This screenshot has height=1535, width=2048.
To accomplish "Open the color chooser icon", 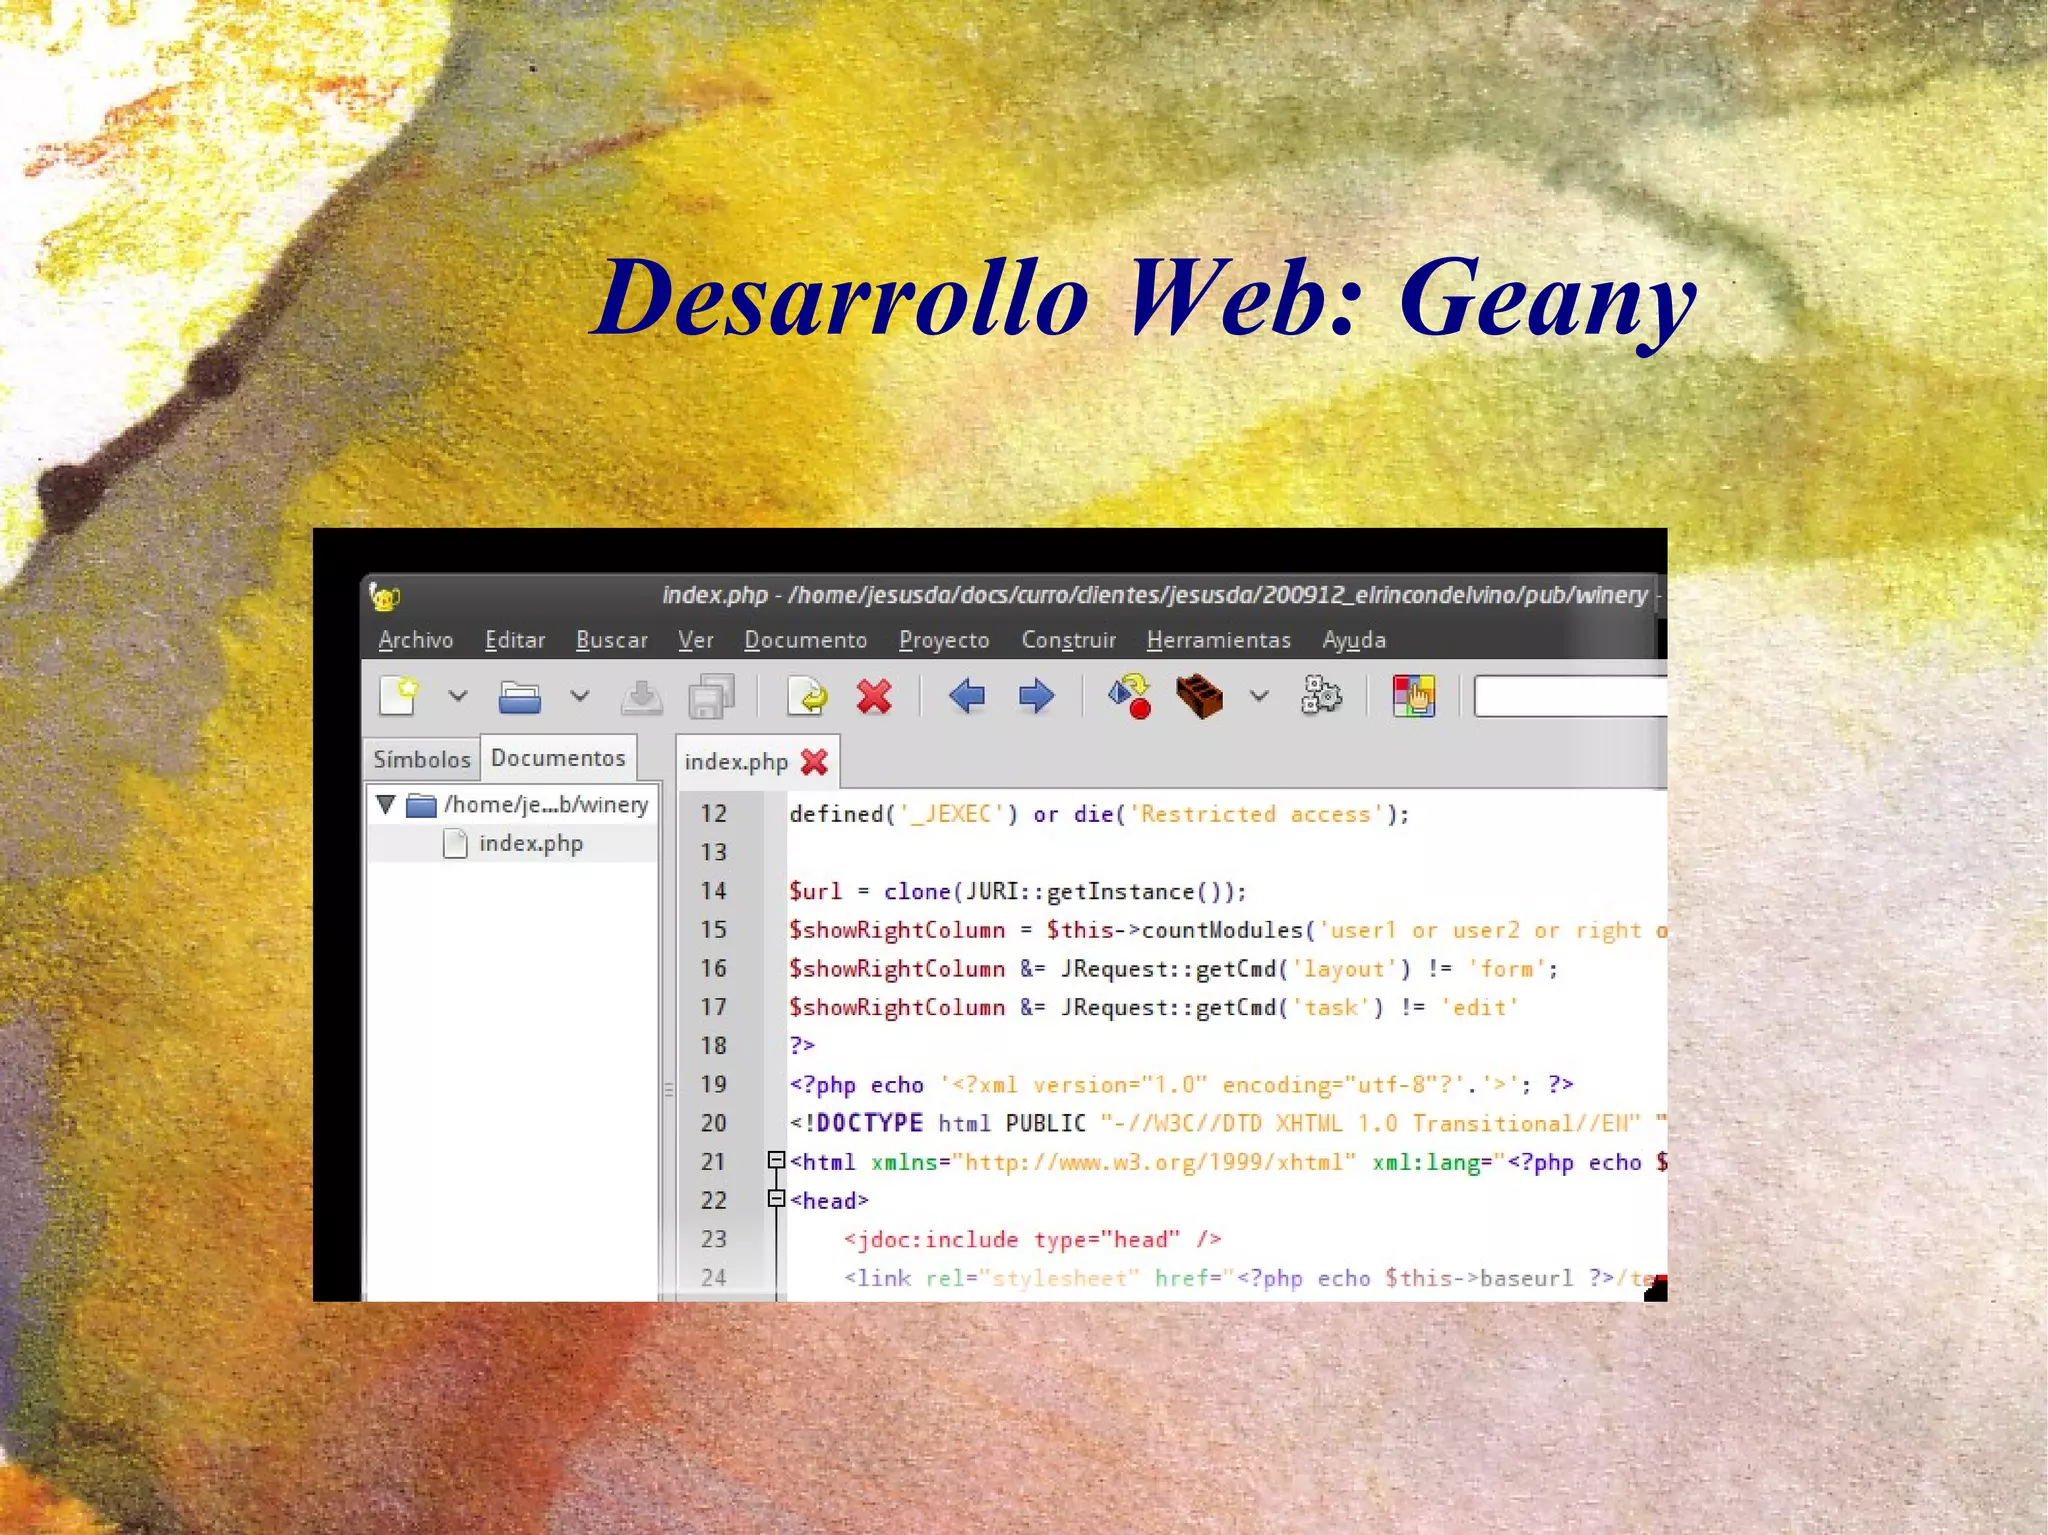I will click(1414, 696).
